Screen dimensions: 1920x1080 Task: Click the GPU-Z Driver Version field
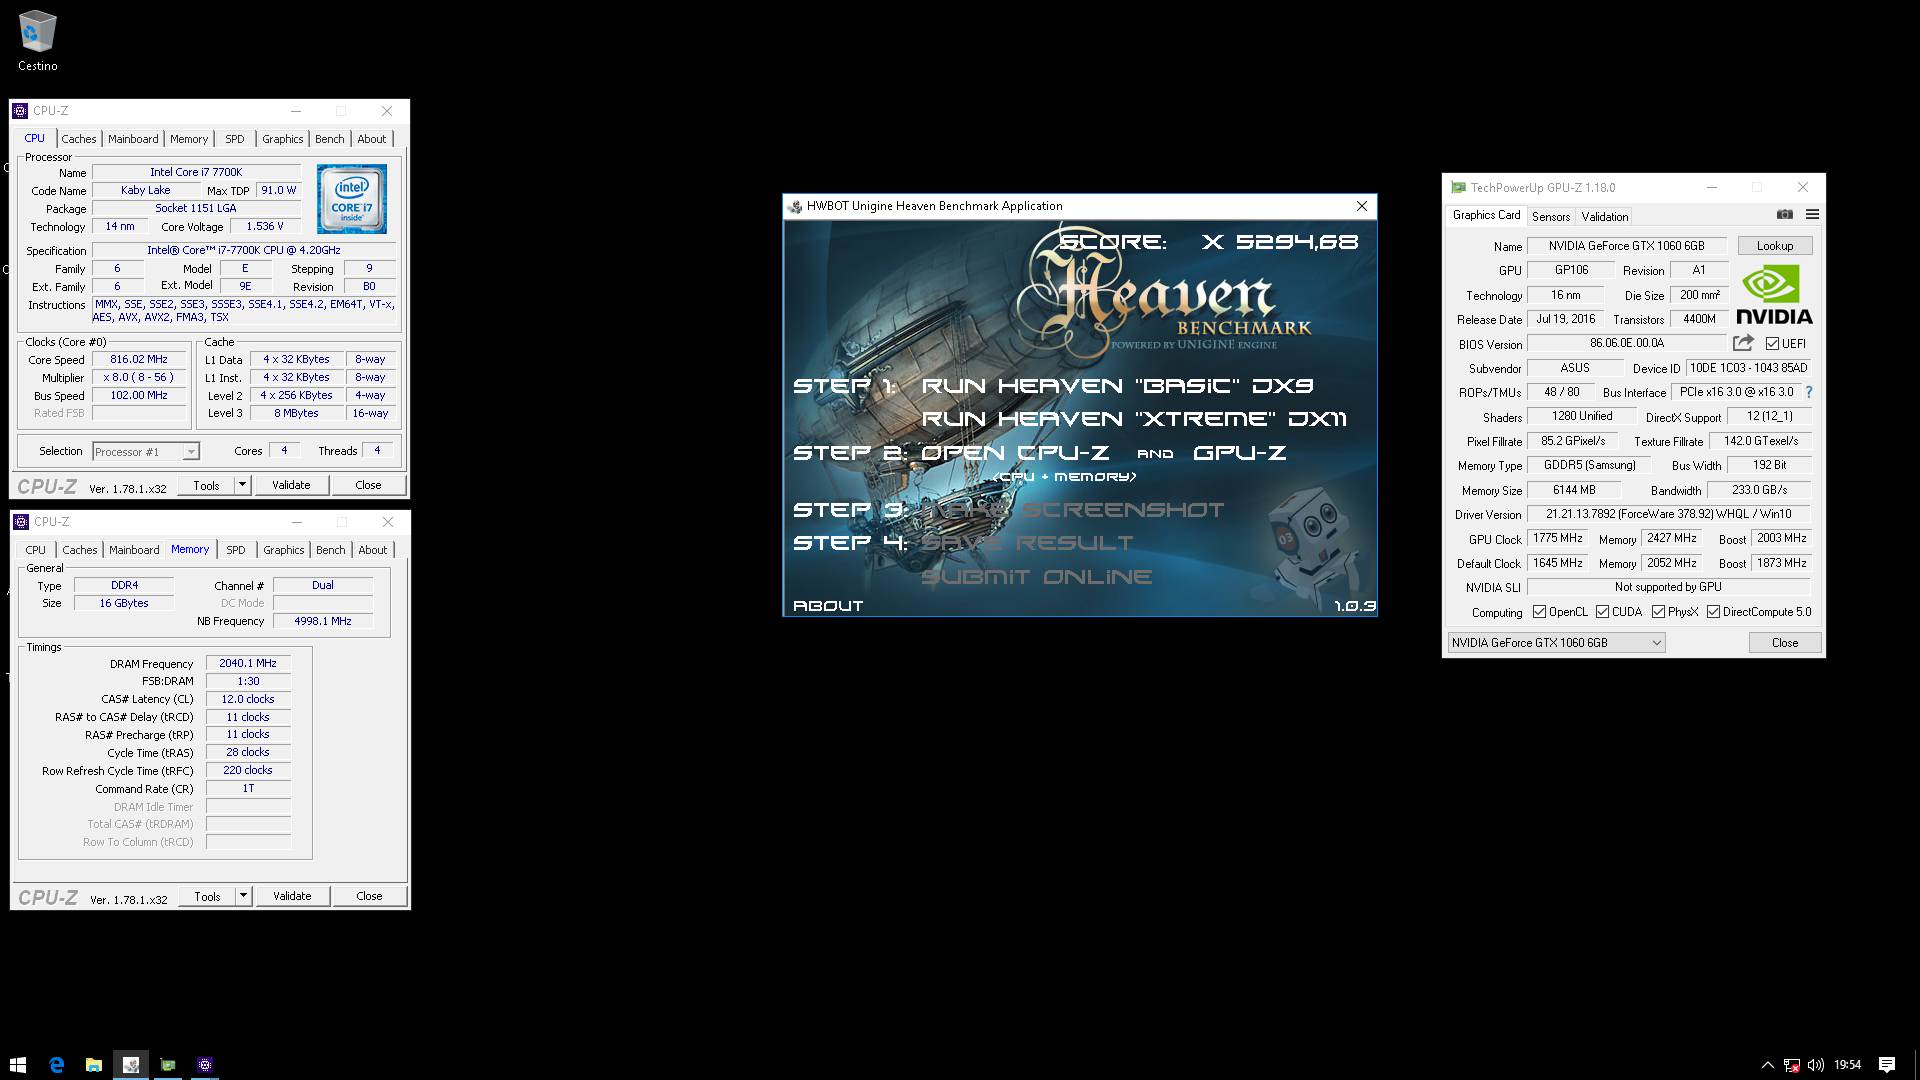point(1669,514)
